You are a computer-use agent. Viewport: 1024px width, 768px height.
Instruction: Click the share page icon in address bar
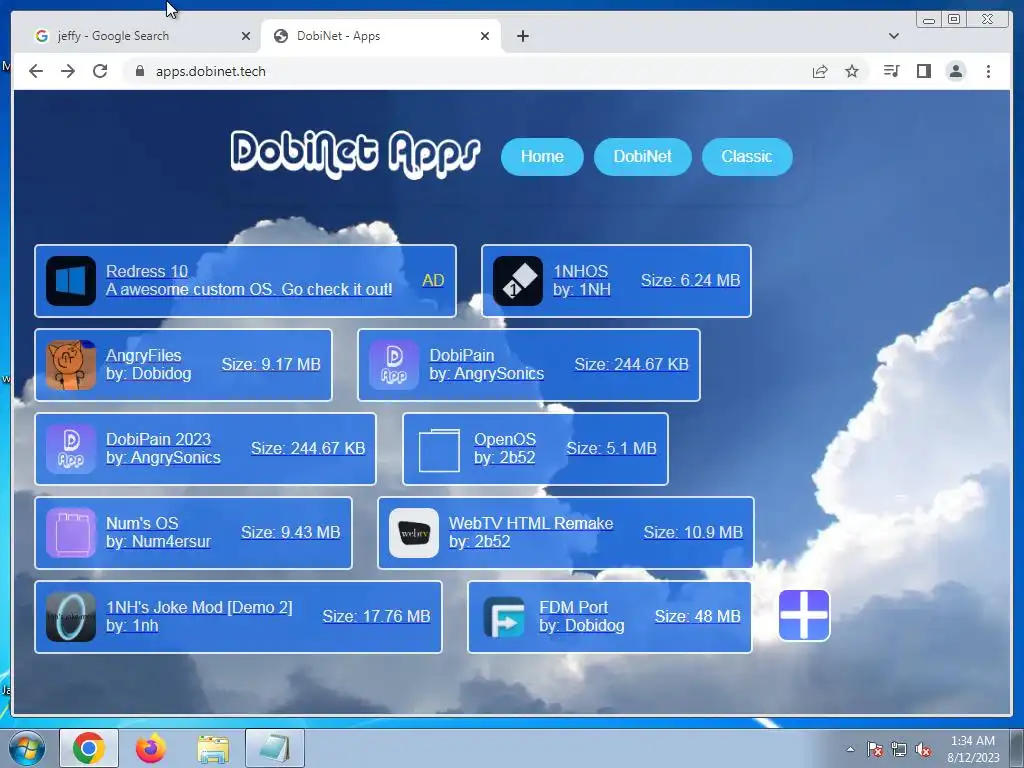click(820, 71)
